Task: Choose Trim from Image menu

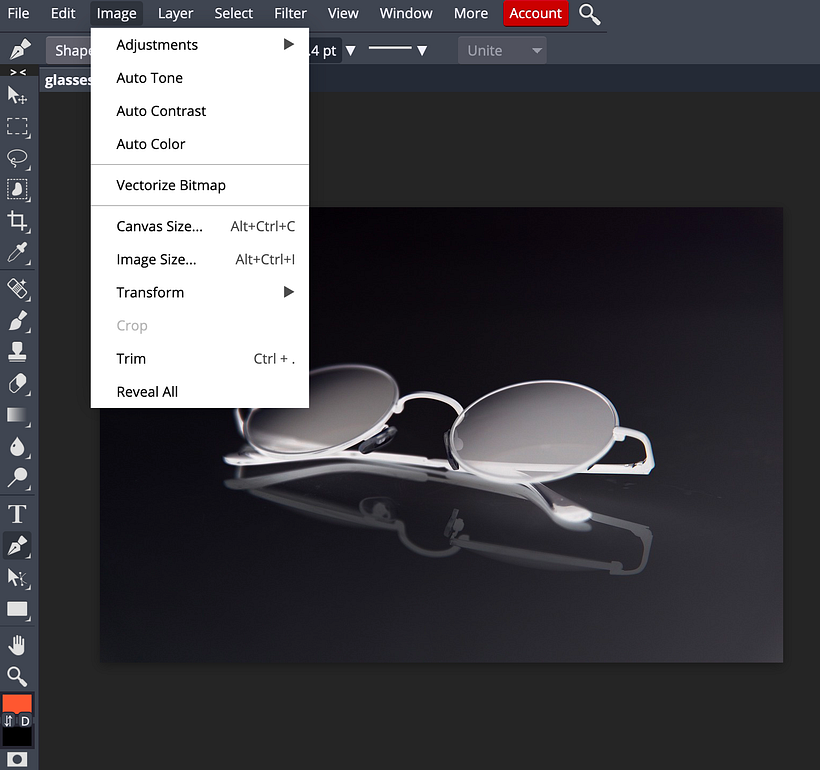Action: pyautogui.click(x=200, y=359)
